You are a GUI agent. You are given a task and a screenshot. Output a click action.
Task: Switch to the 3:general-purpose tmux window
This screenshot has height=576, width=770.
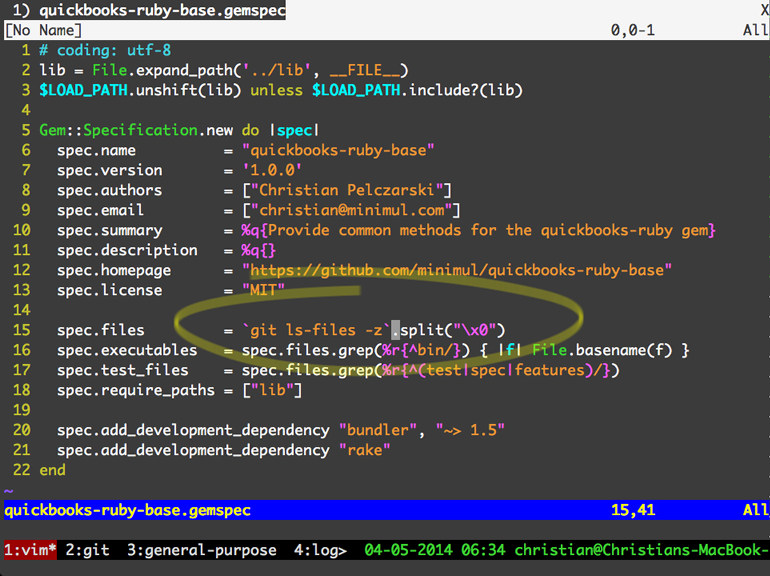pyautogui.click(x=202, y=549)
